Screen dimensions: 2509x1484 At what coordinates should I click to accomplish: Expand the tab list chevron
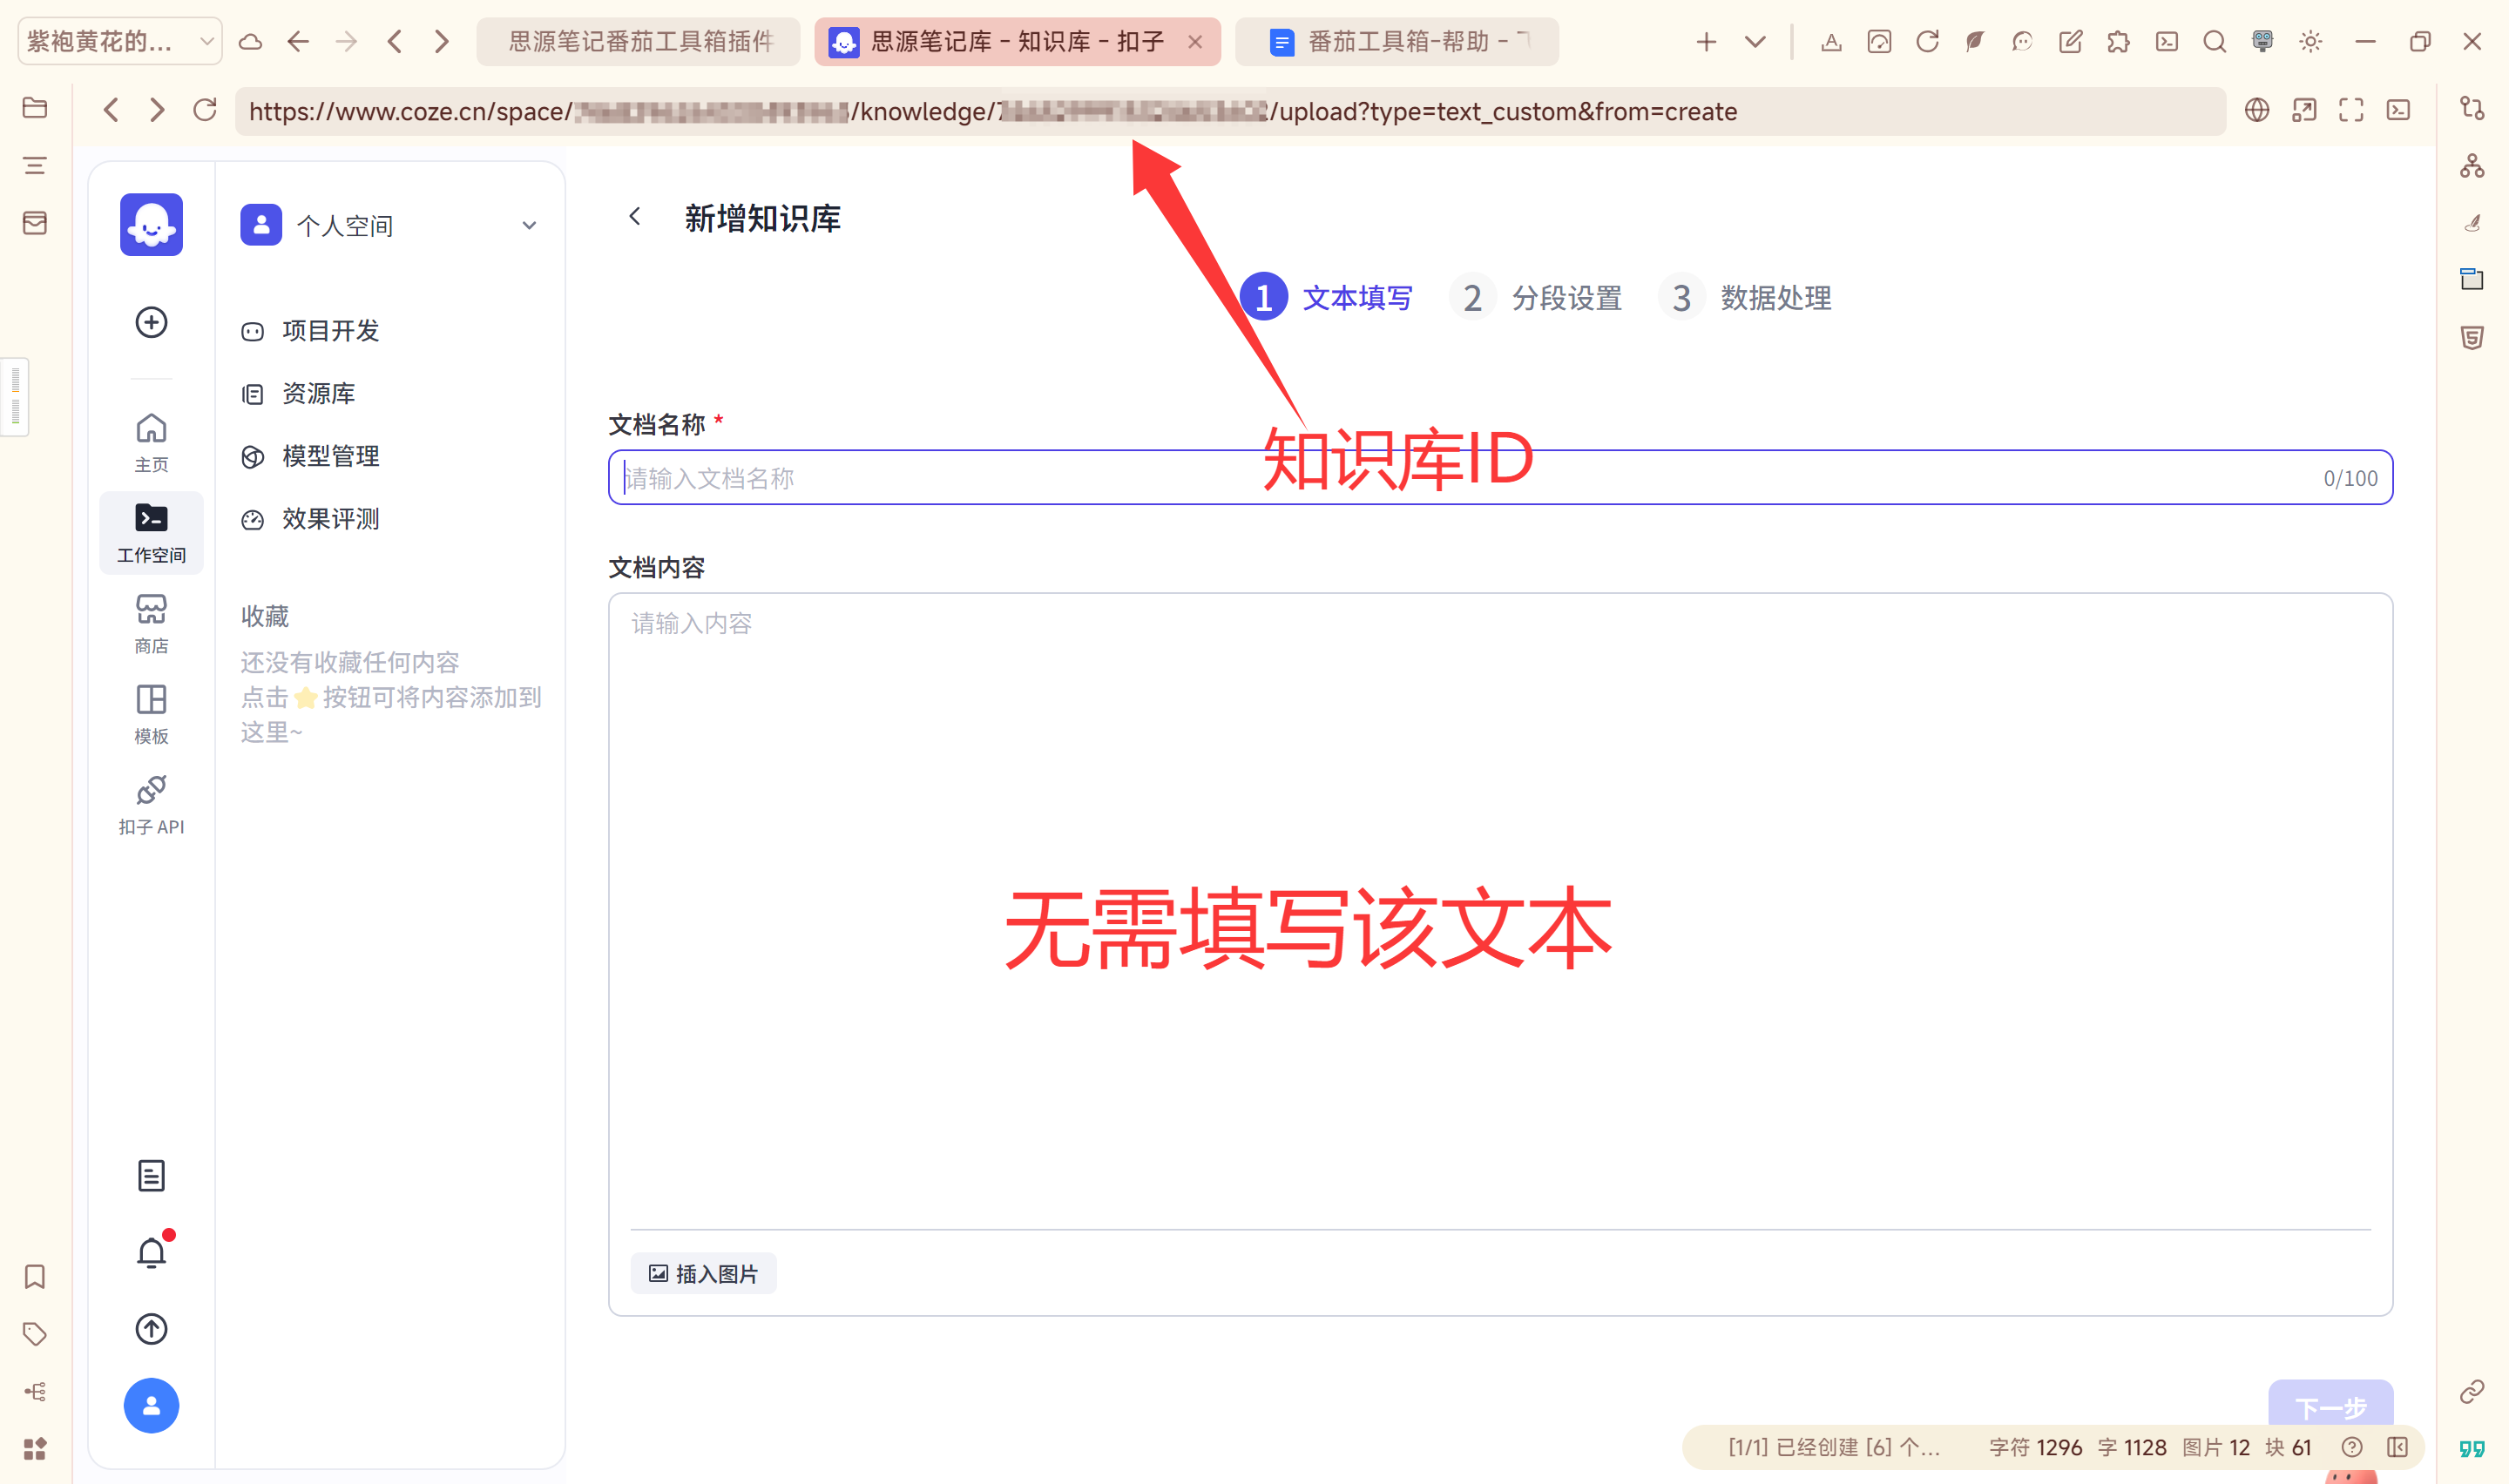[1755, 41]
